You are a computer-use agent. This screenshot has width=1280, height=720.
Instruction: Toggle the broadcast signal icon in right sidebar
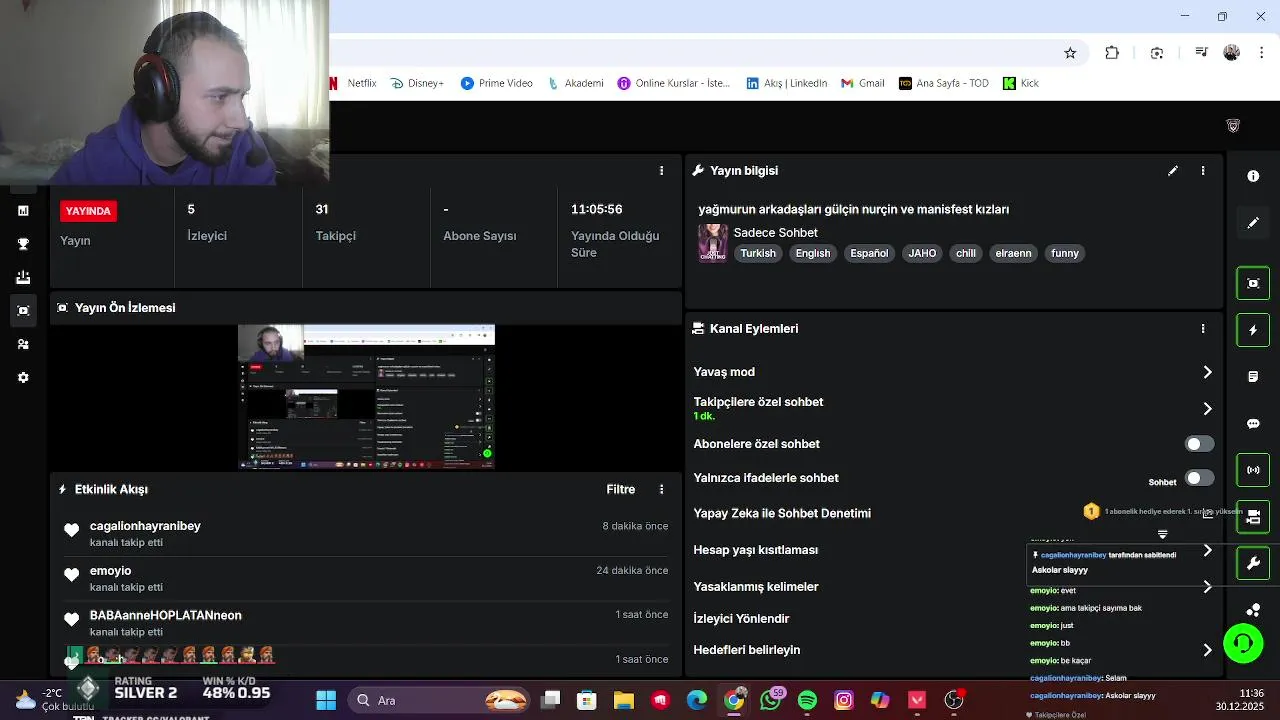1253,470
